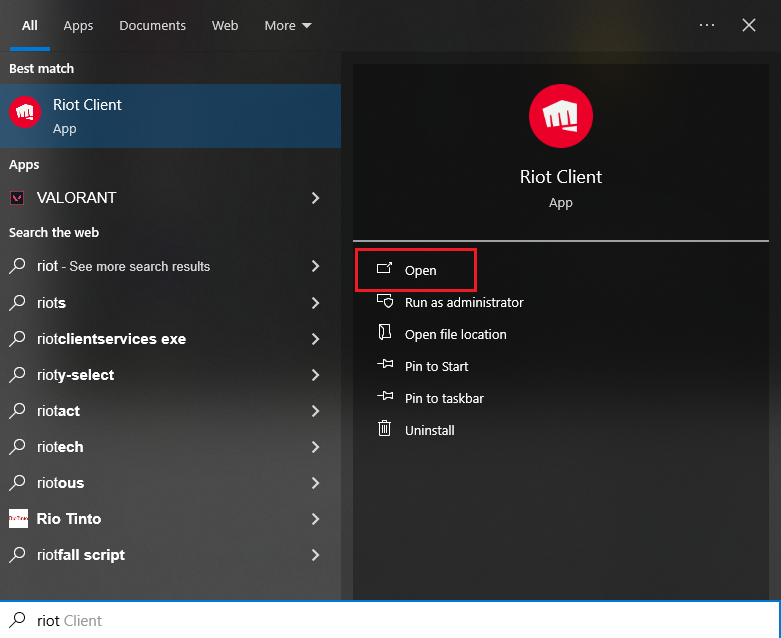
Task: Click the magnifier icon in the search box
Action: coord(17,620)
